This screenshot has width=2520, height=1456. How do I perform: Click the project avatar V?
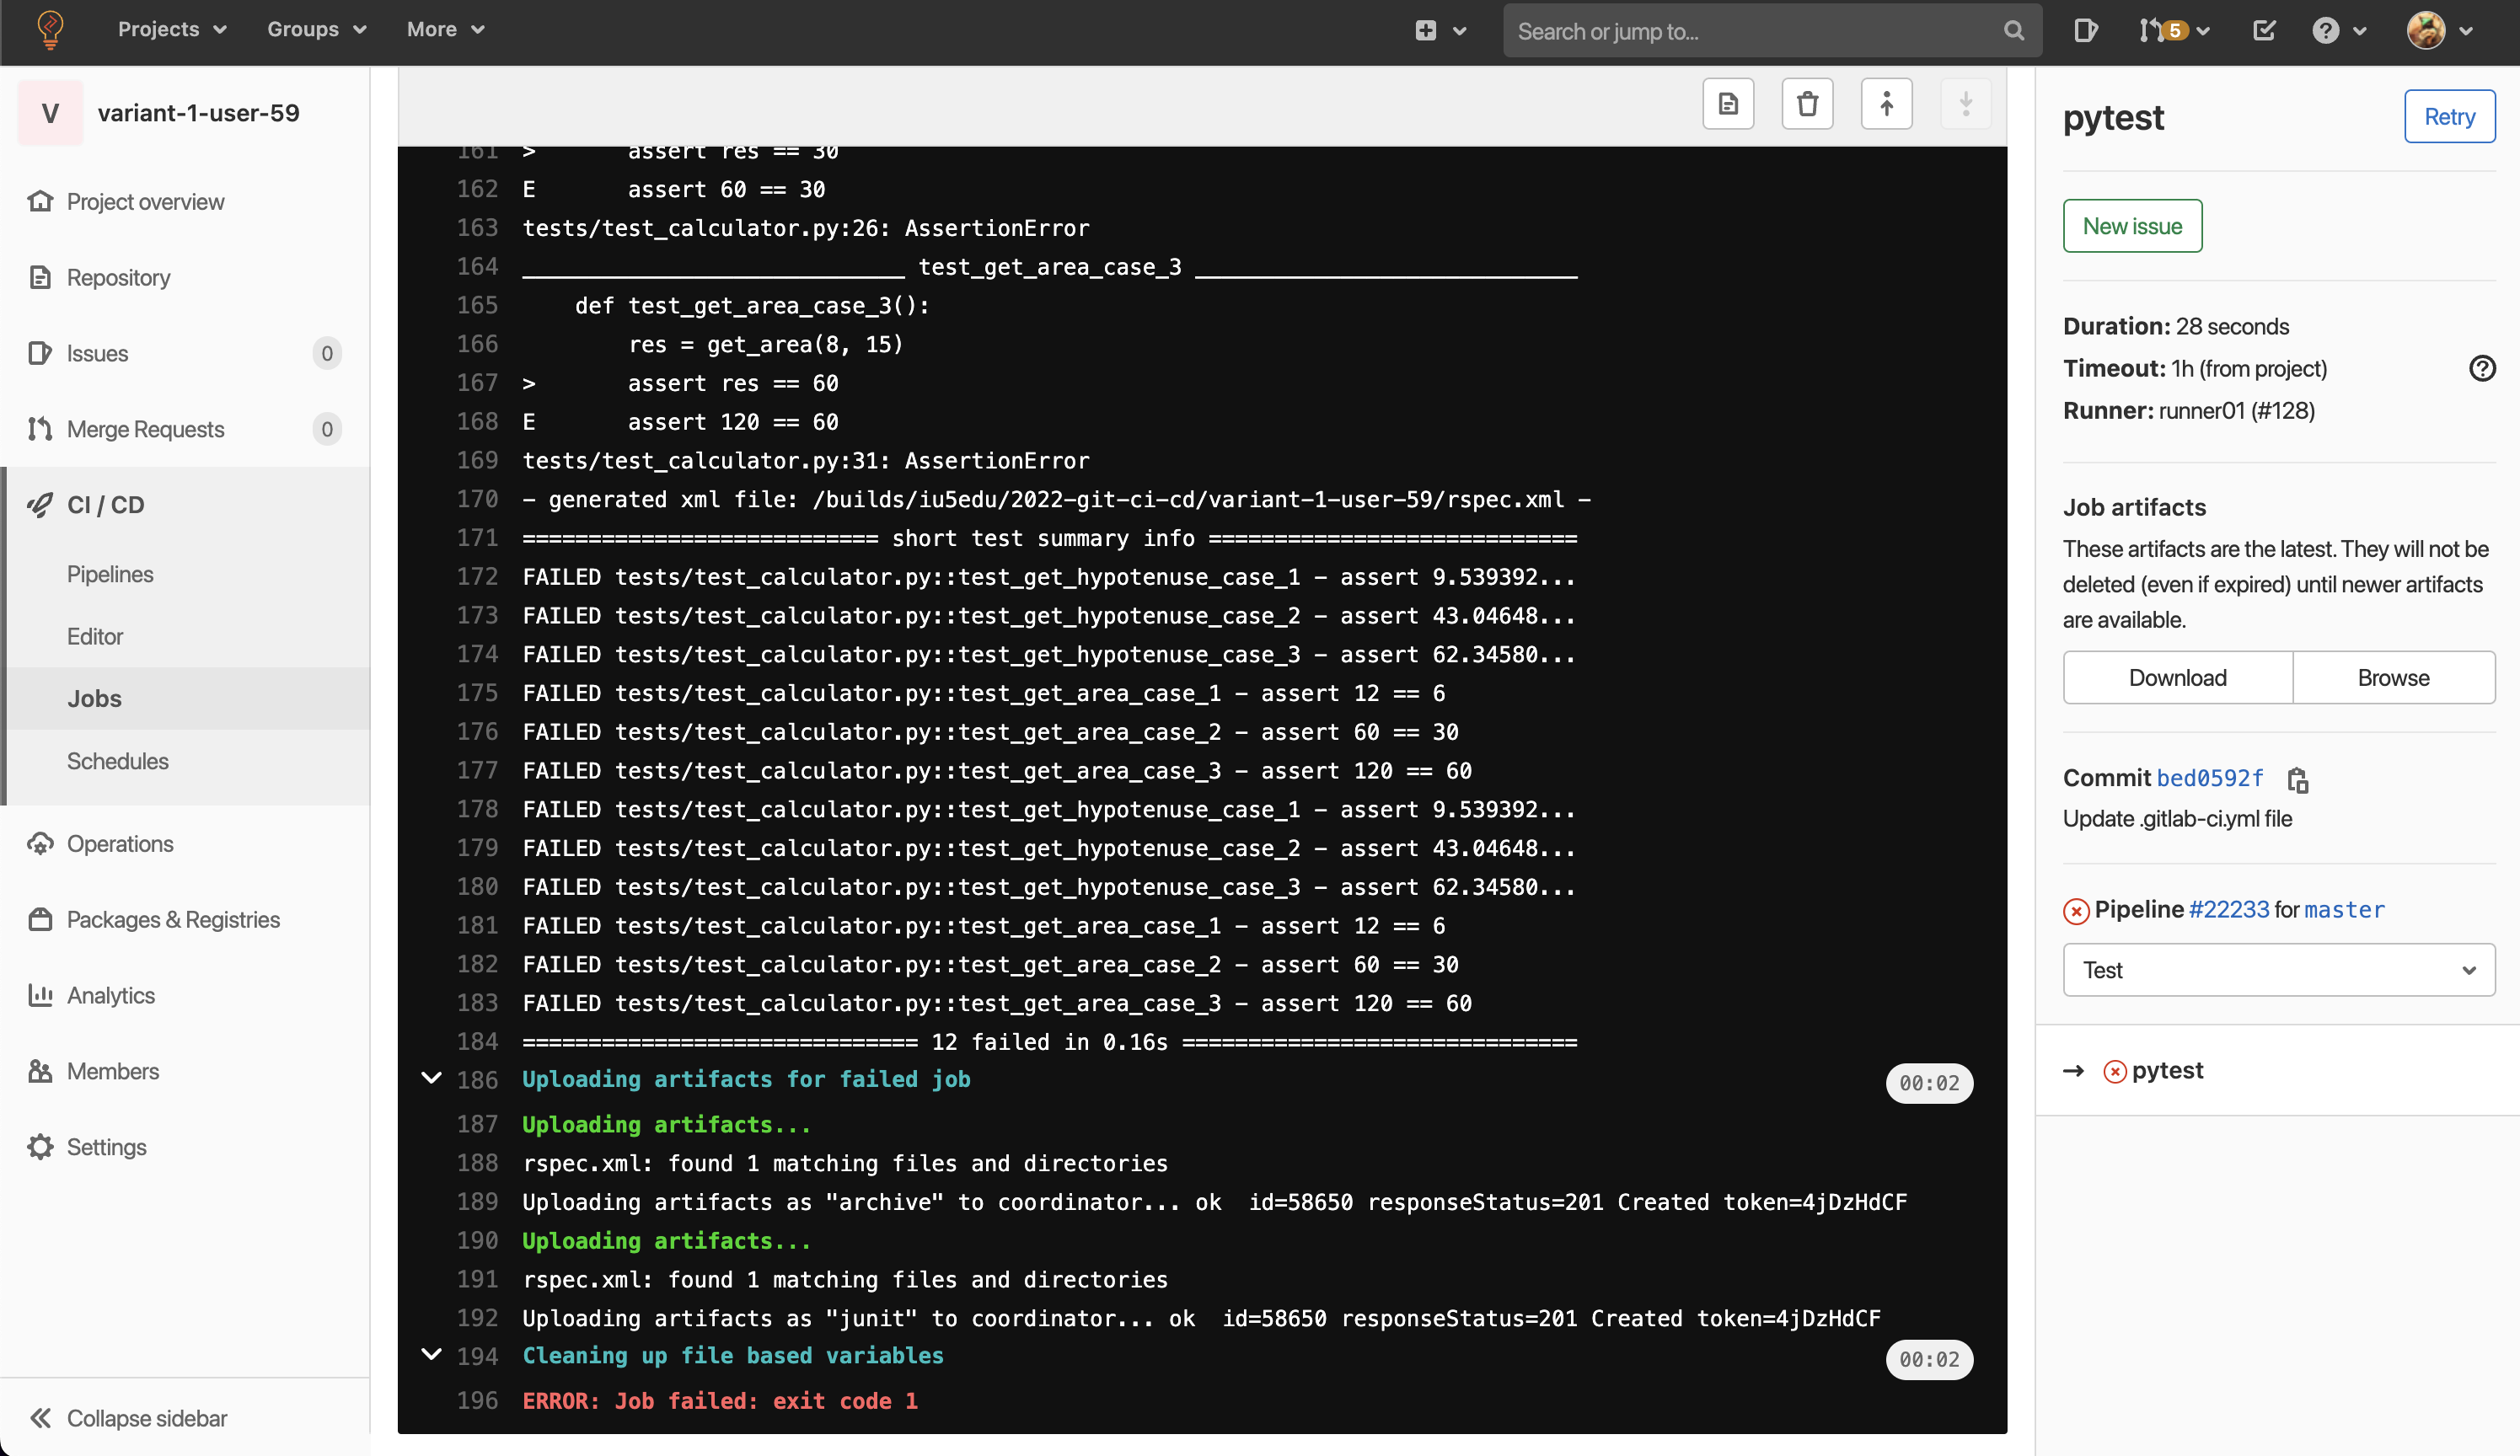point(50,113)
